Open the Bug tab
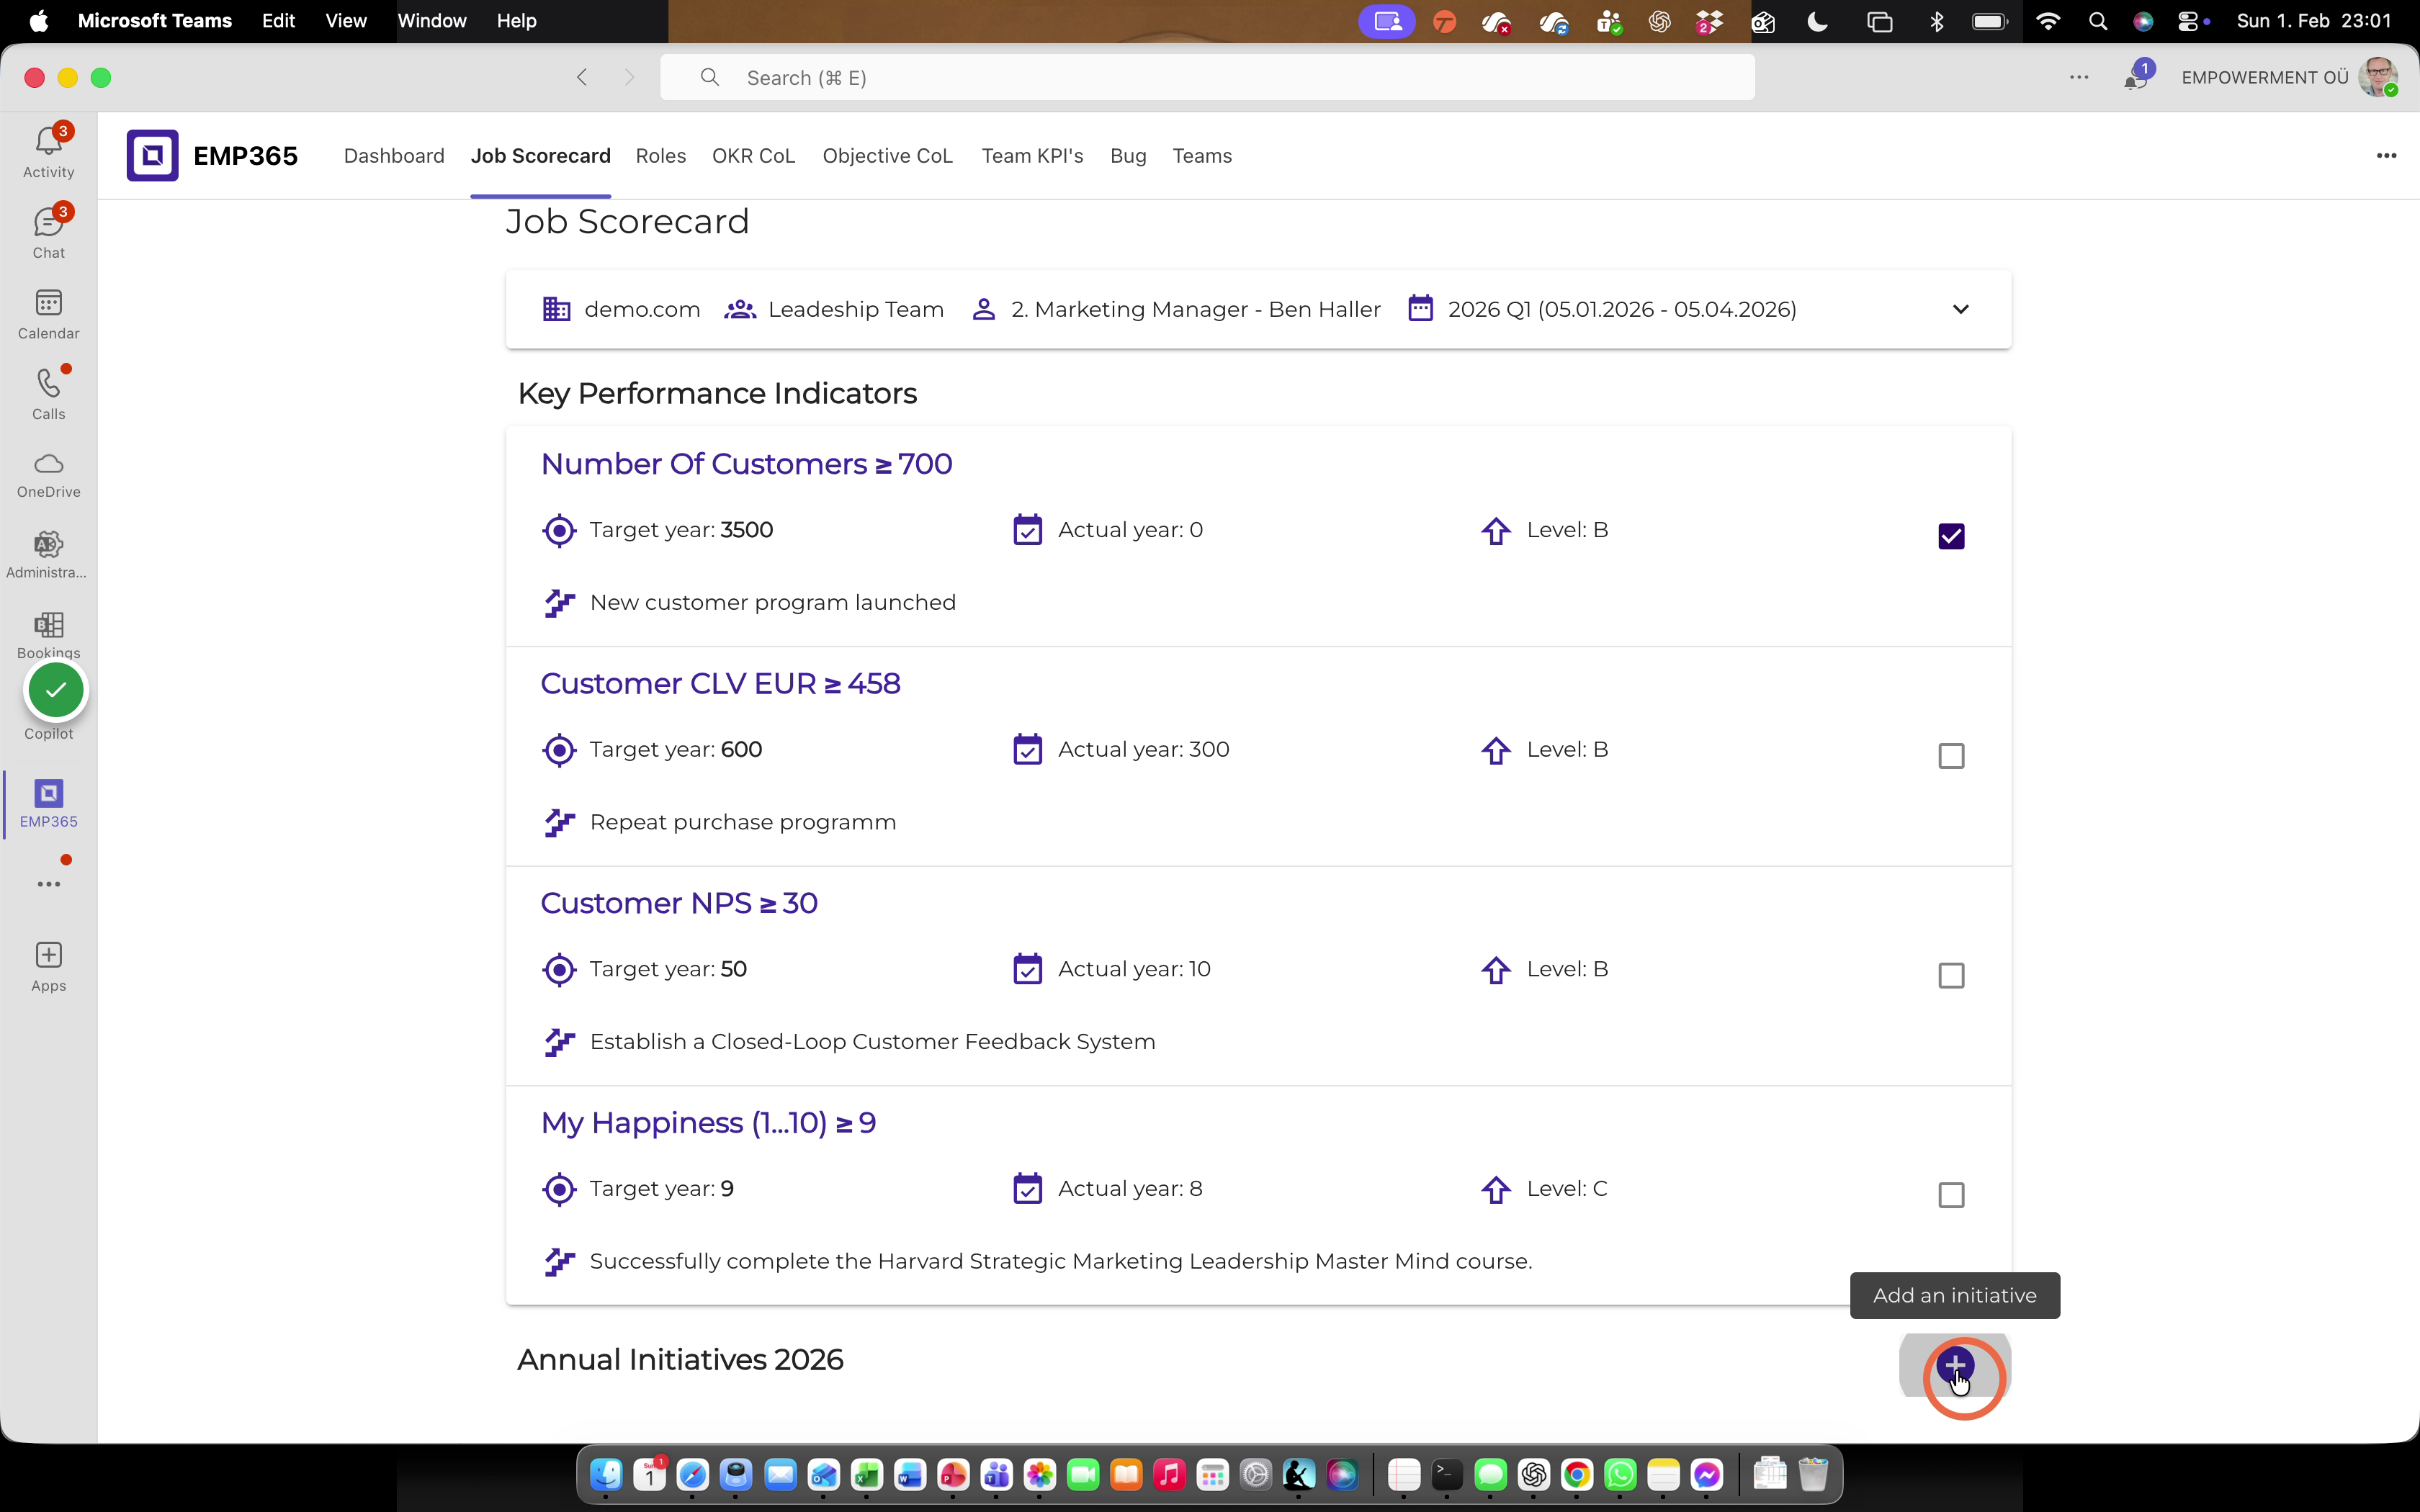 click(x=1128, y=156)
